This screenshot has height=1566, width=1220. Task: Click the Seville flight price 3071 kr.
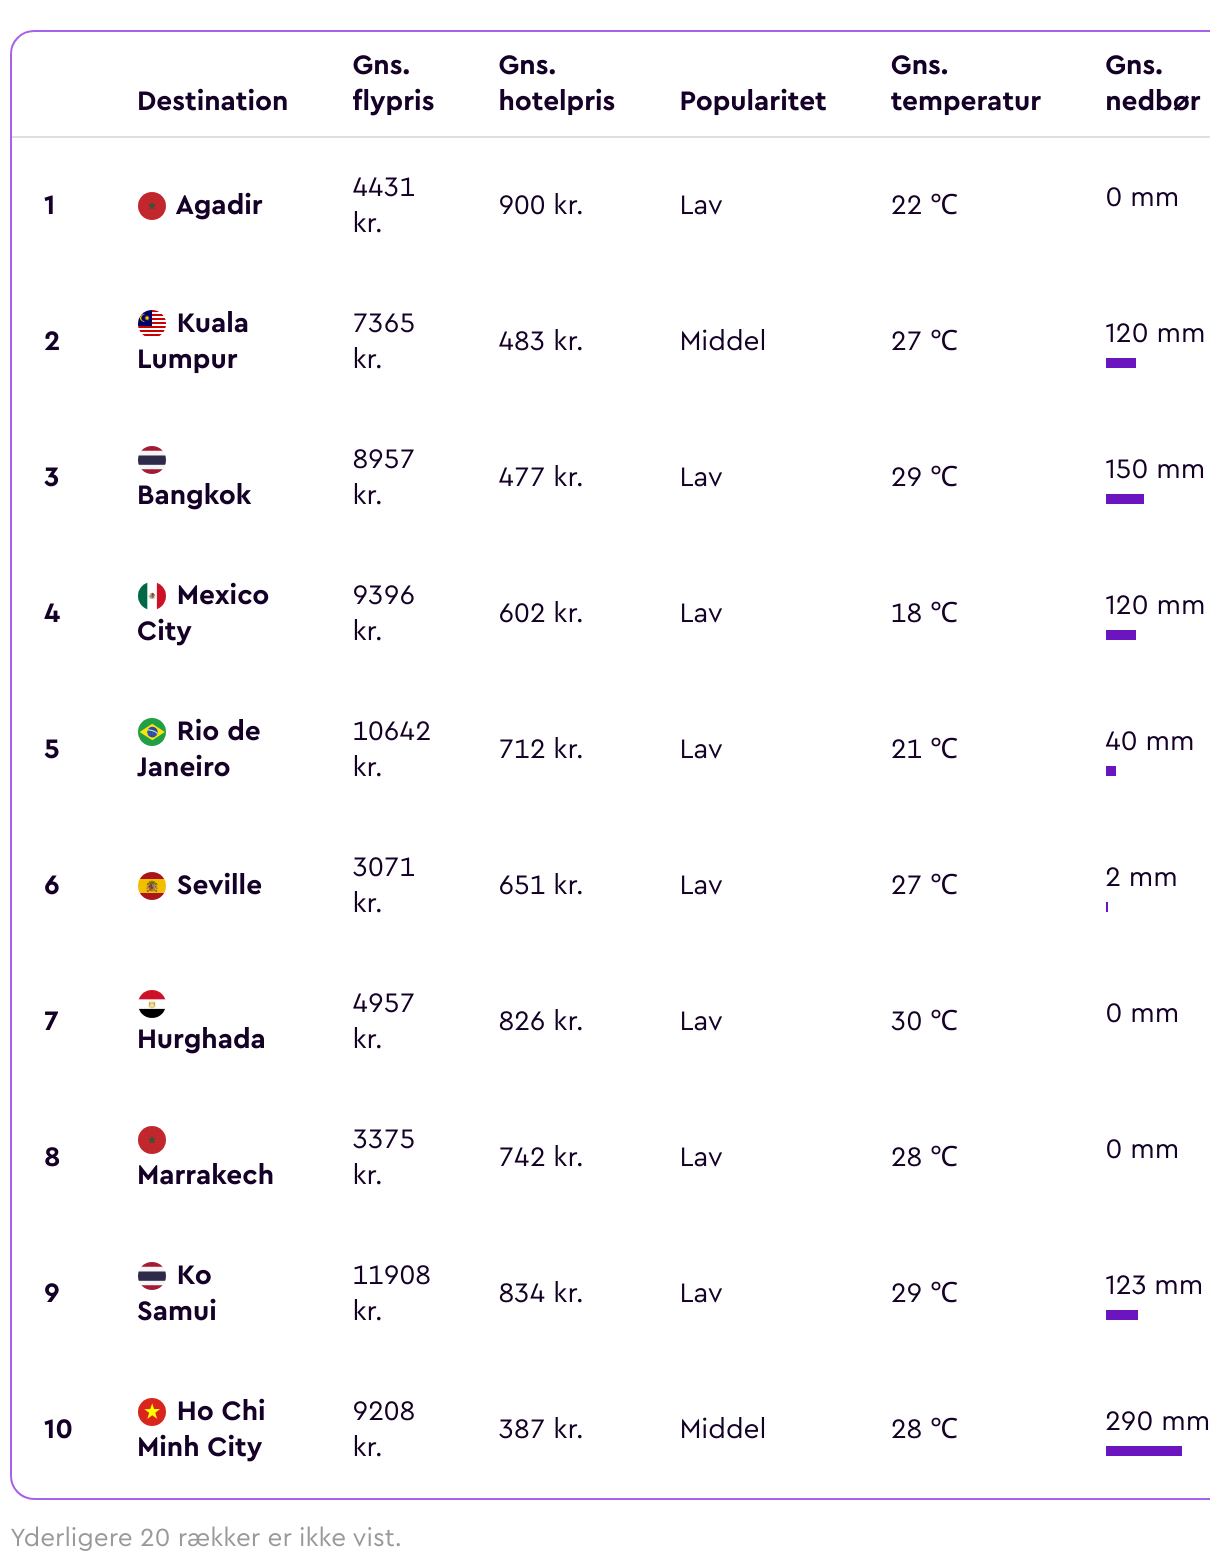click(384, 885)
